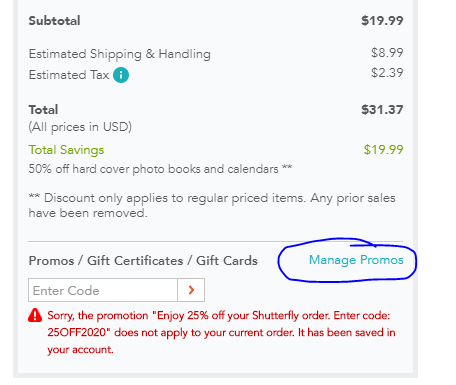
Task: Click the All prices in USD note
Action: point(80,127)
